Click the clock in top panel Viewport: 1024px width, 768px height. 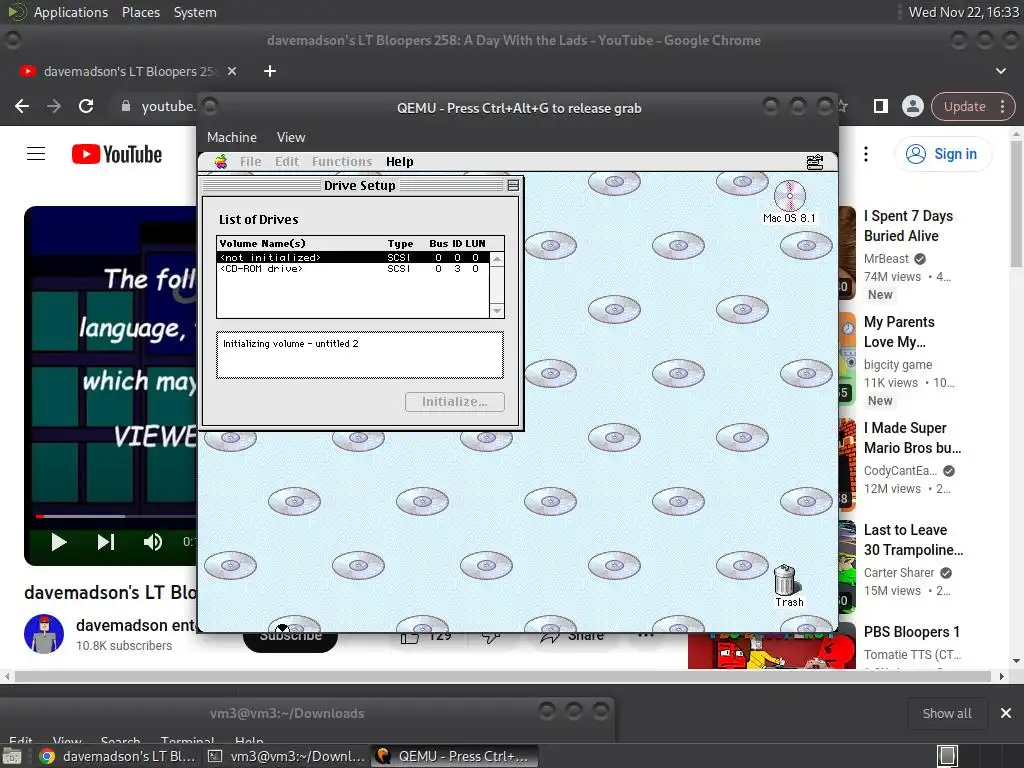coord(963,12)
